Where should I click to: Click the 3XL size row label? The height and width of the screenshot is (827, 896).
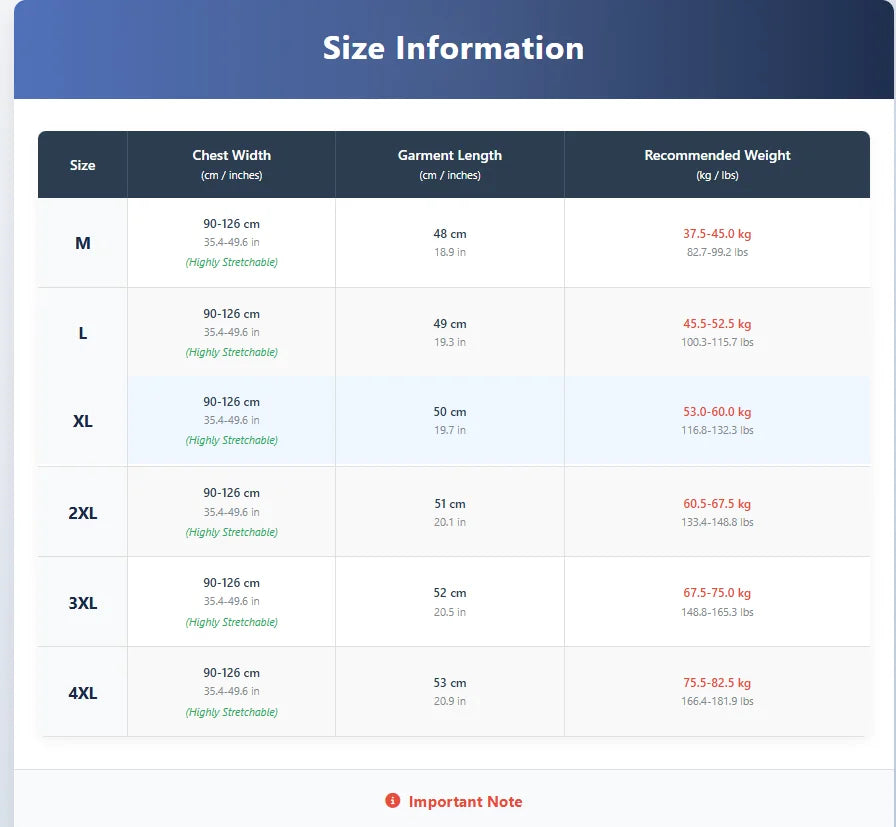(x=83, y=603)
